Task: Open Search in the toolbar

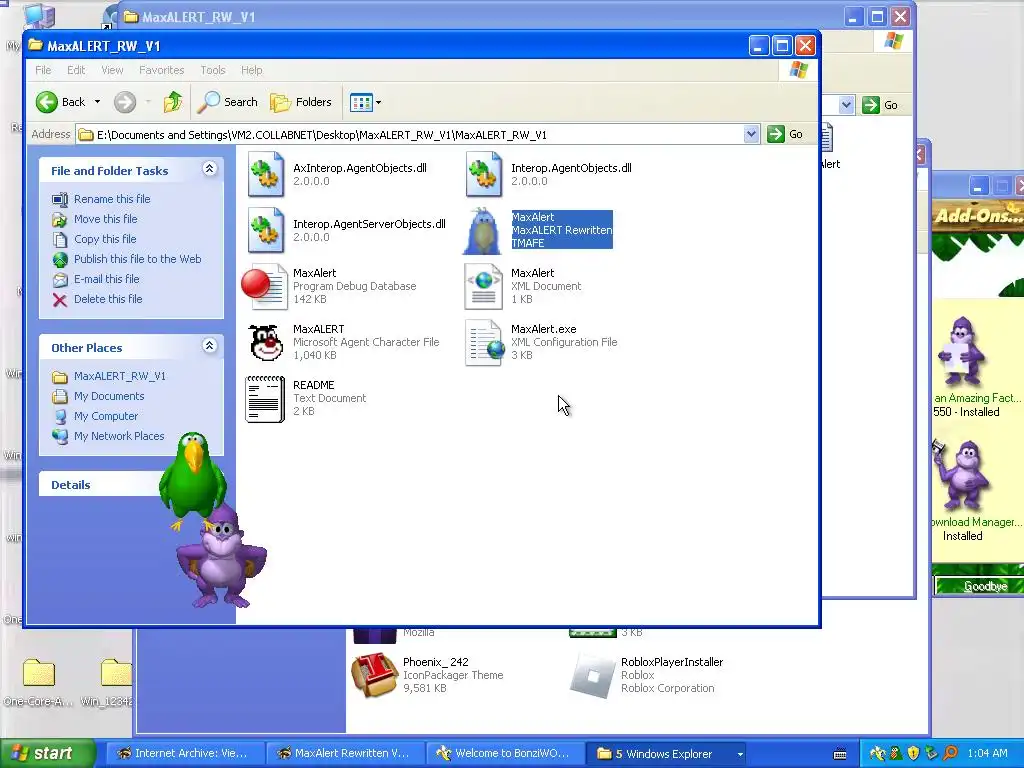Action: [227, 102]
